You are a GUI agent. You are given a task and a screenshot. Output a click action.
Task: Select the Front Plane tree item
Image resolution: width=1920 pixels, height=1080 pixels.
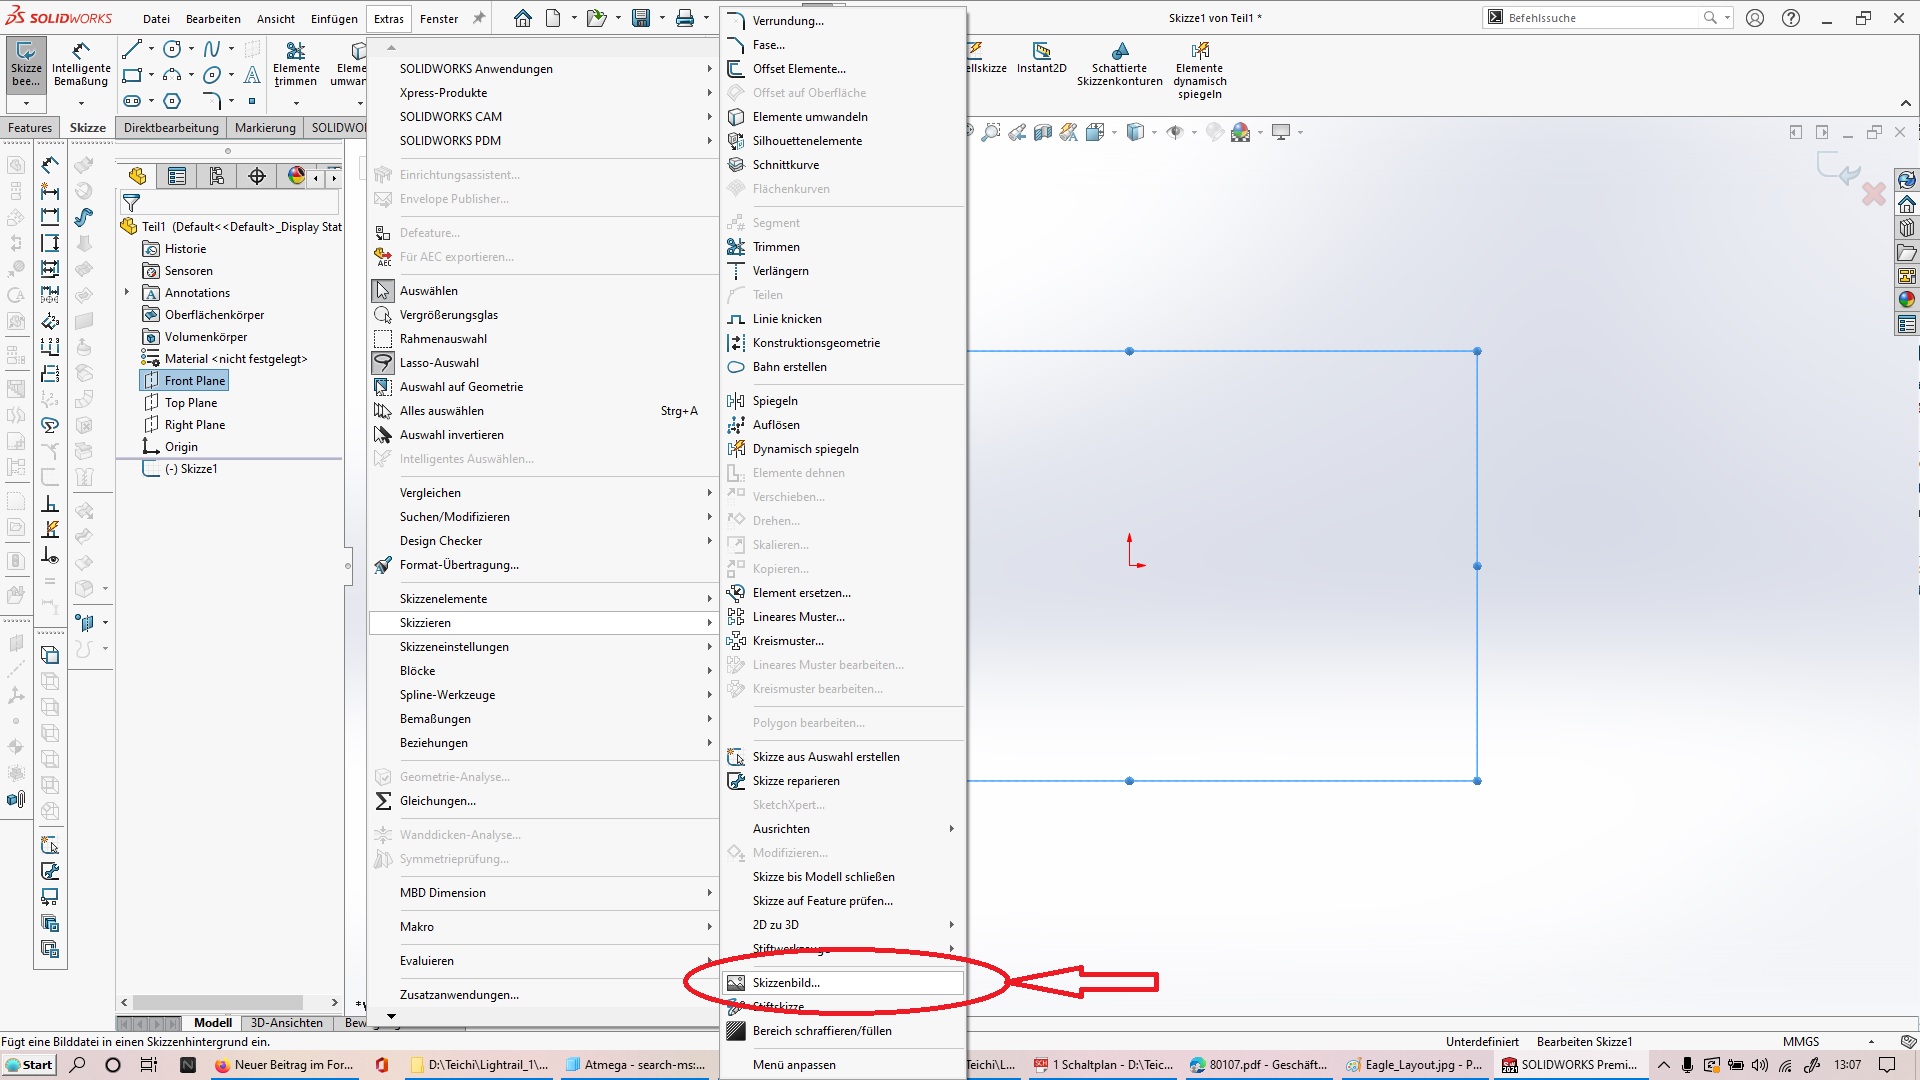click(x=185, y=381)
